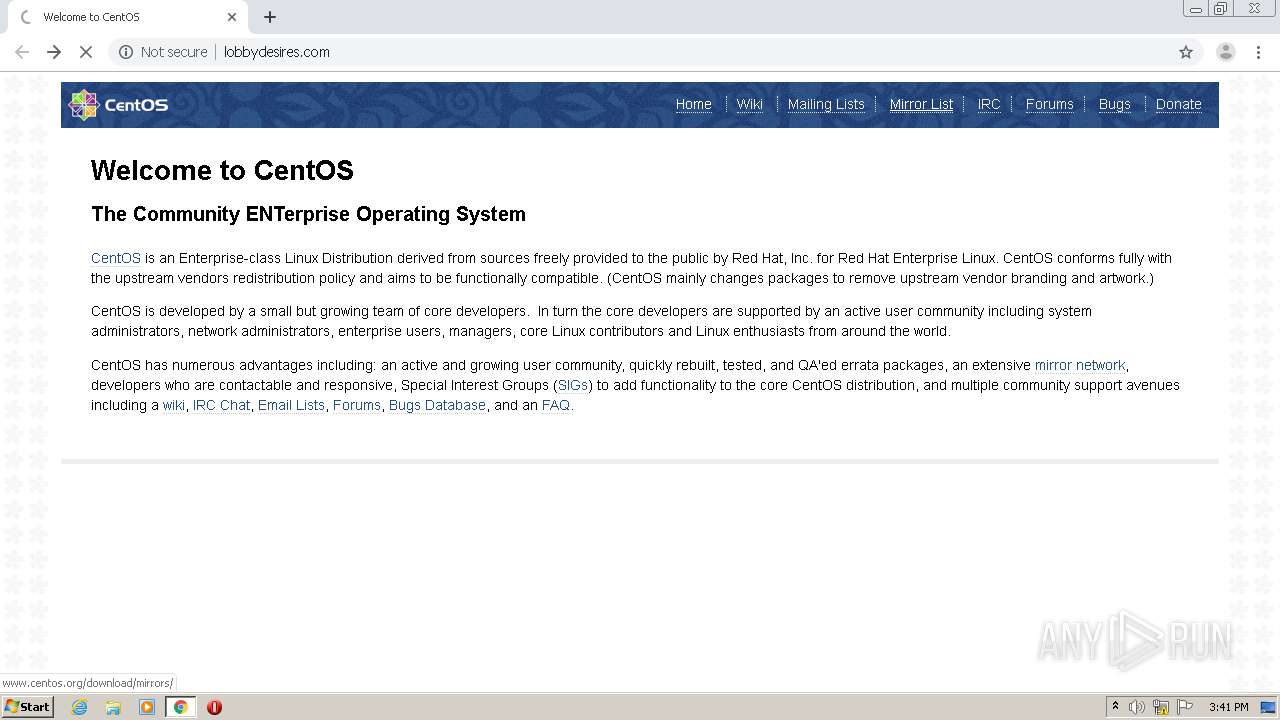The width and height of the screenshot is (1280, 720).
Task: Click the CentOS logo in header
Action: 118,104
